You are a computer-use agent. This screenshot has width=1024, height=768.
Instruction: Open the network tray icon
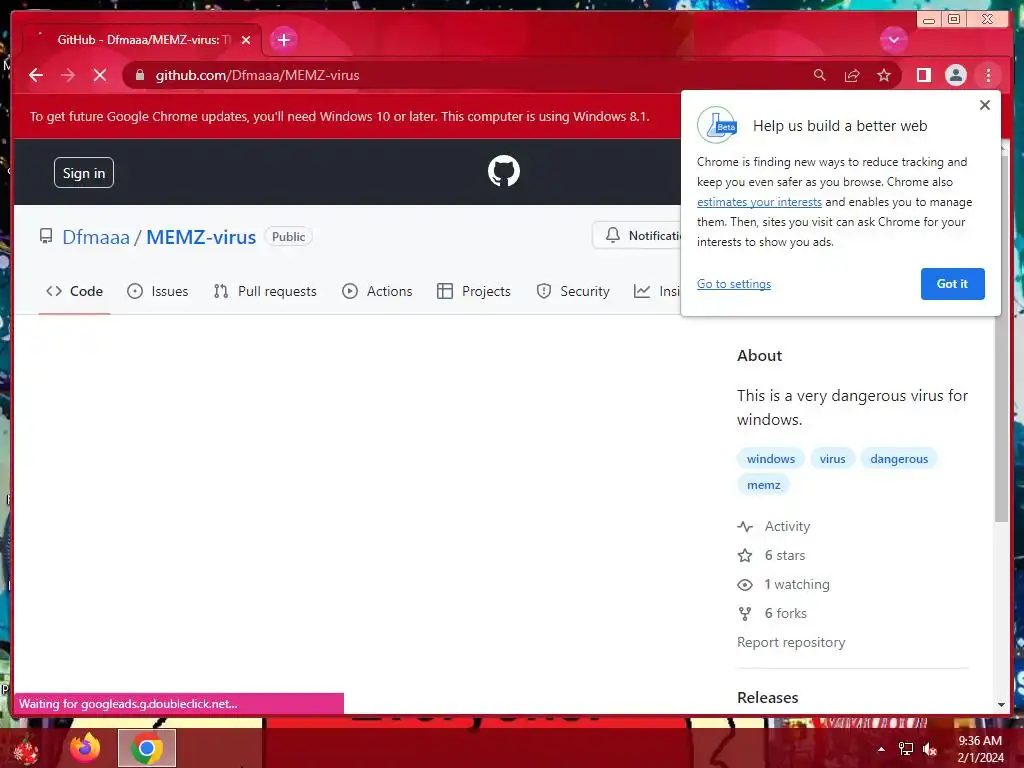coord(906,749)
